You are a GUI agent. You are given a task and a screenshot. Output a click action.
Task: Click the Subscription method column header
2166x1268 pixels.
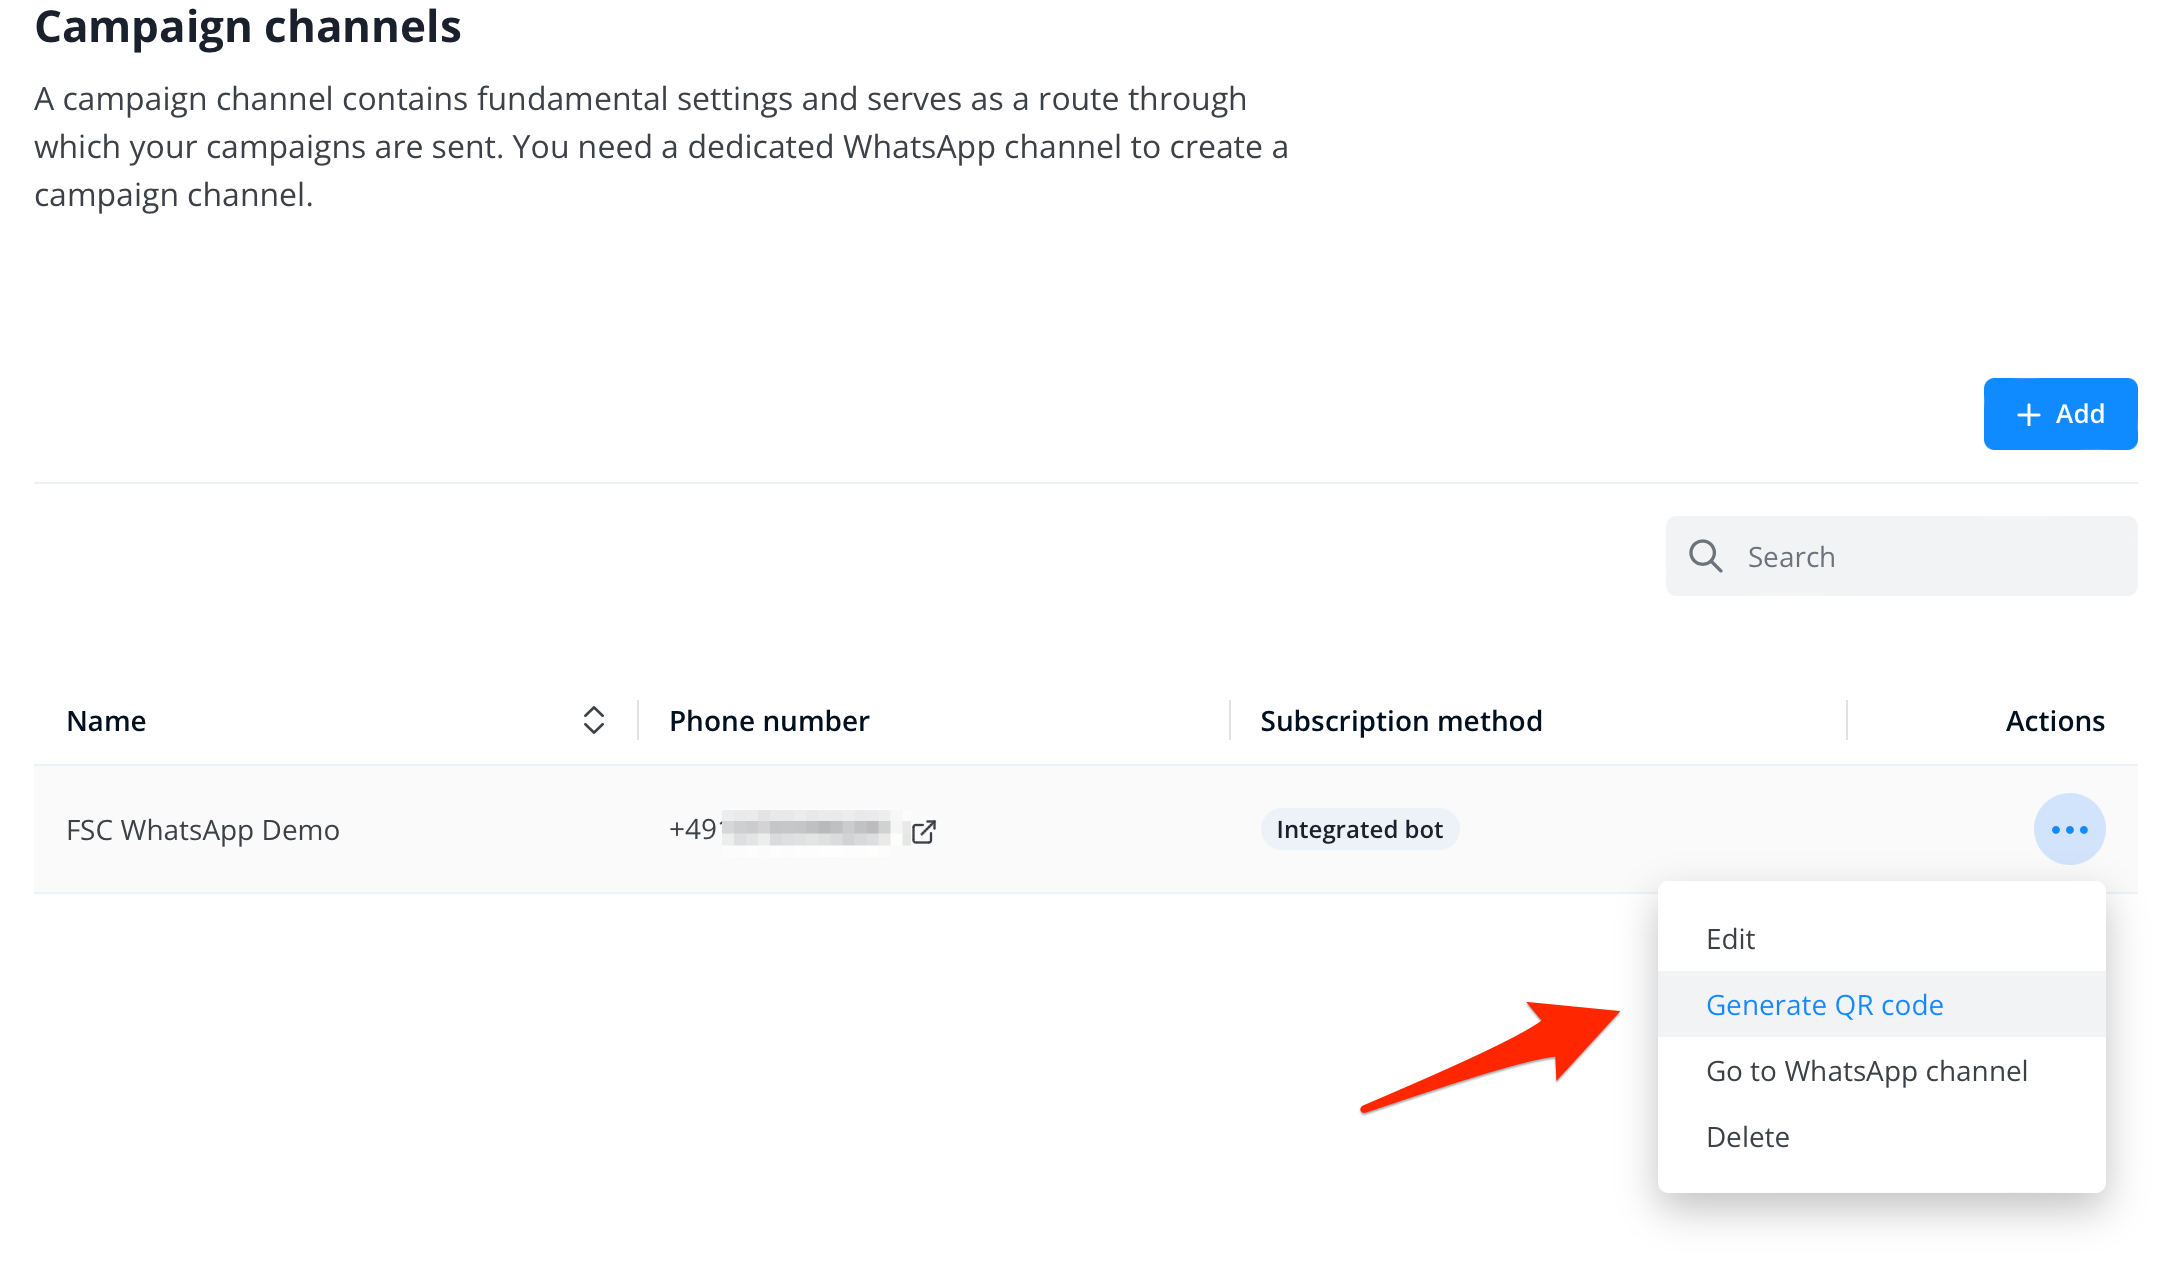point(1401,721)
